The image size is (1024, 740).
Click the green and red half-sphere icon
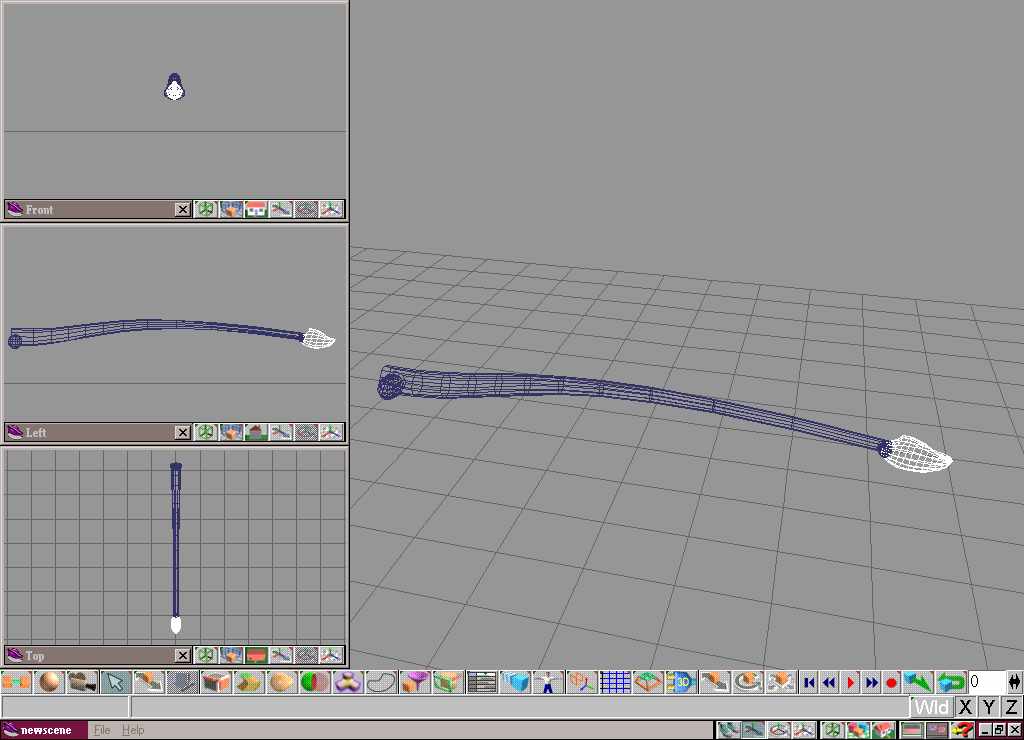[x=315, y=683]
